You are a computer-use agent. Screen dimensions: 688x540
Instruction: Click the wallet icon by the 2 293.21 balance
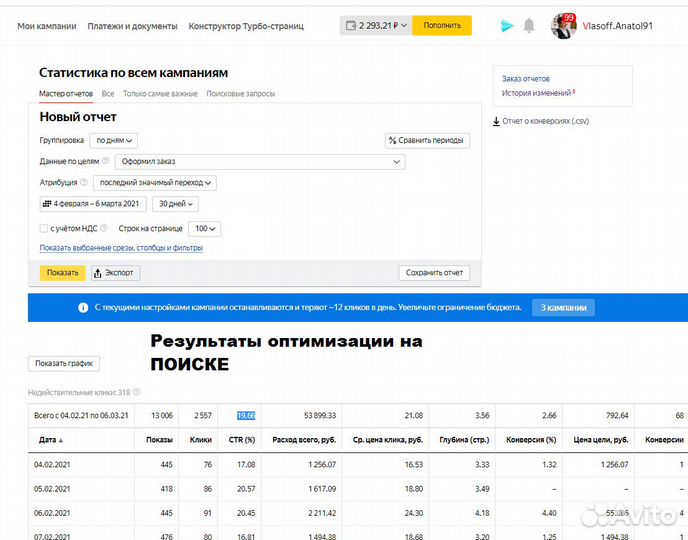tap(351, 25)
